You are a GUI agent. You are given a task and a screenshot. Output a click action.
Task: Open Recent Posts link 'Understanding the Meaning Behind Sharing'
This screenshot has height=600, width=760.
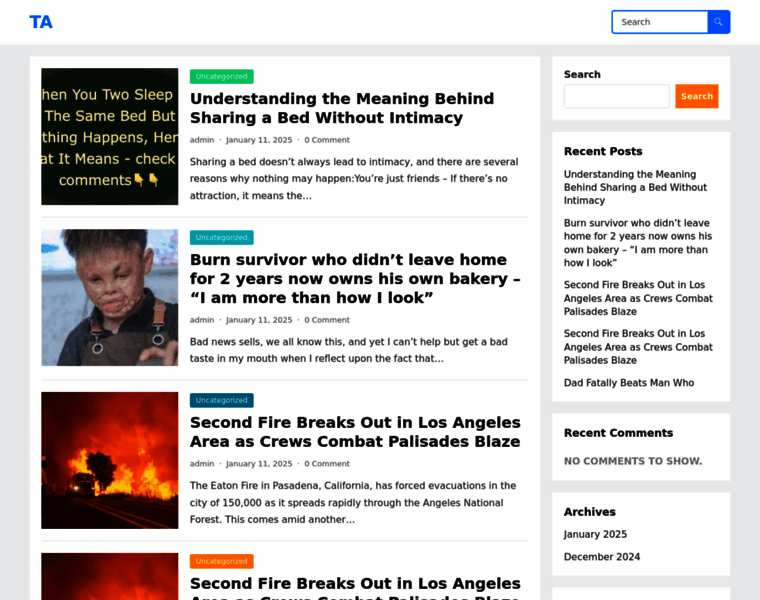coord(635,187)
